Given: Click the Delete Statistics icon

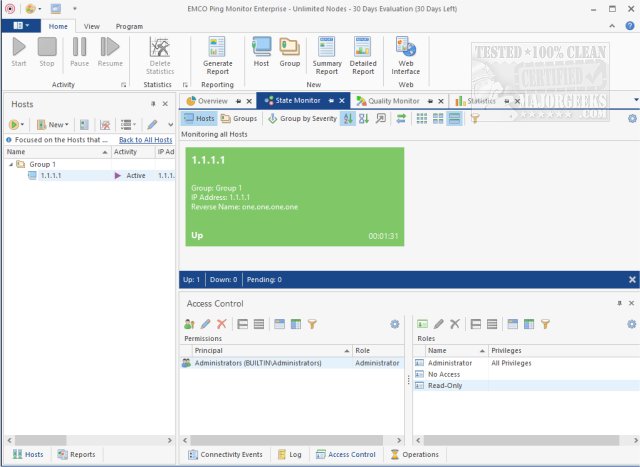Looking at the screenshot, I should pyautogui.click(x=160, y=56).
